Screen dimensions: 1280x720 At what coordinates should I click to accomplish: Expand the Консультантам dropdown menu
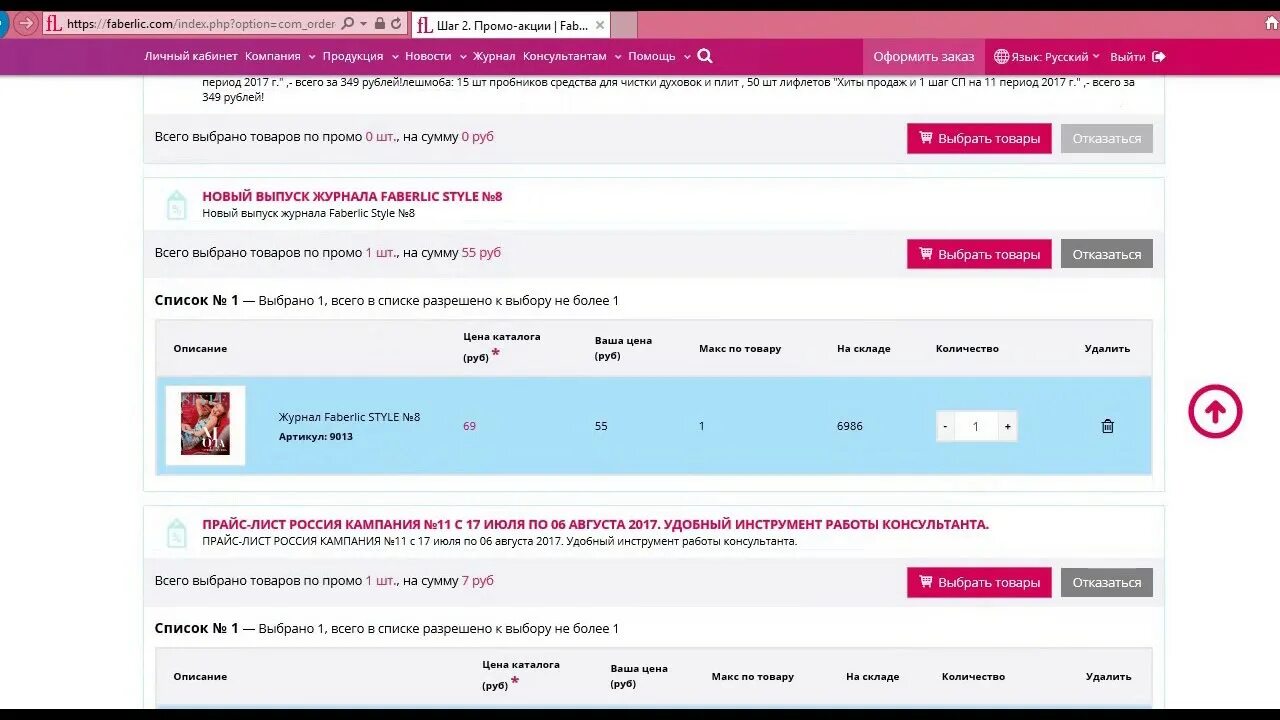click(x=572, y=57)
